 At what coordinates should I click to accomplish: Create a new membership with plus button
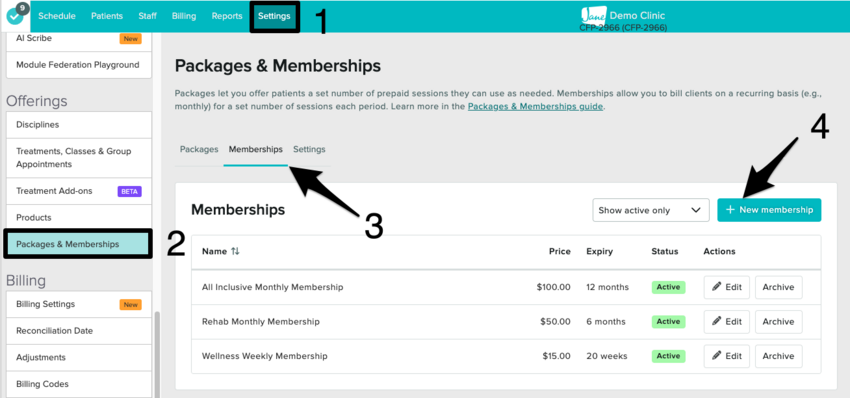coord(769,210)
